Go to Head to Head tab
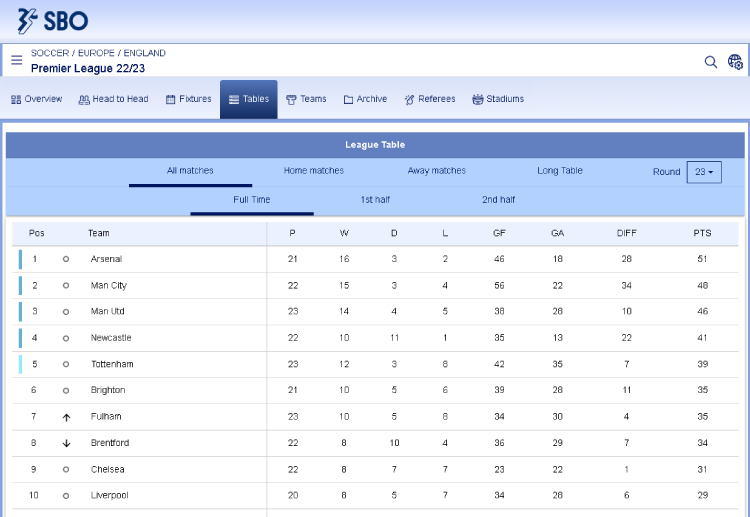Image resolution: width=750 pixels, height=517 pixels. coord(113,99)
